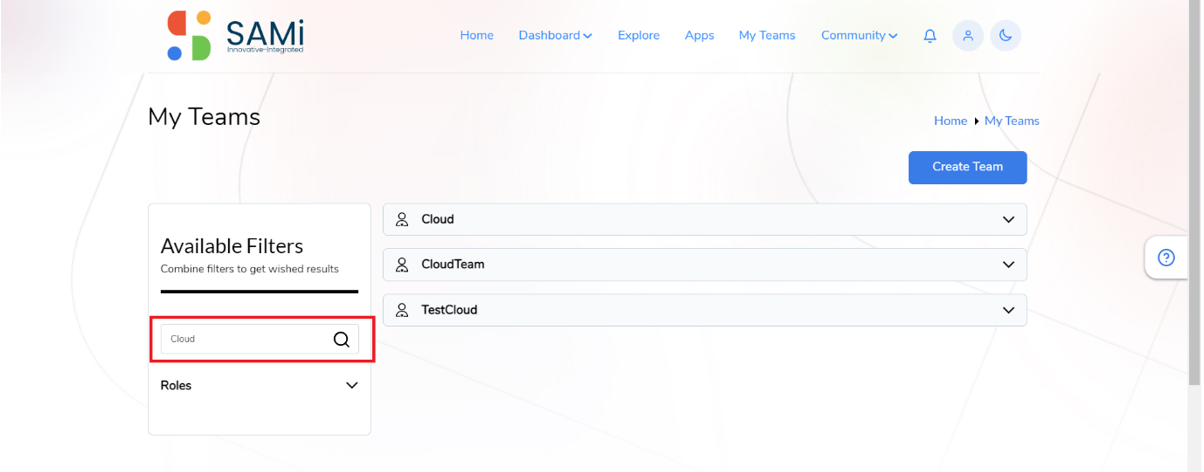Open the help question mark widget
The width and height of the screenshot is (1204, 472).
[1166, 258]
